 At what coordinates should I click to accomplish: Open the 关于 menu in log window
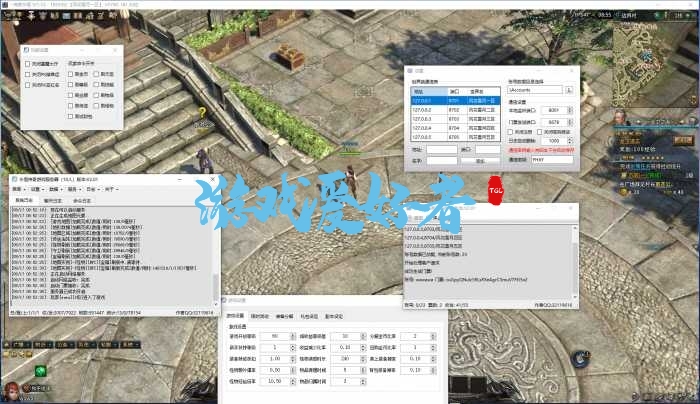[111, 189]
